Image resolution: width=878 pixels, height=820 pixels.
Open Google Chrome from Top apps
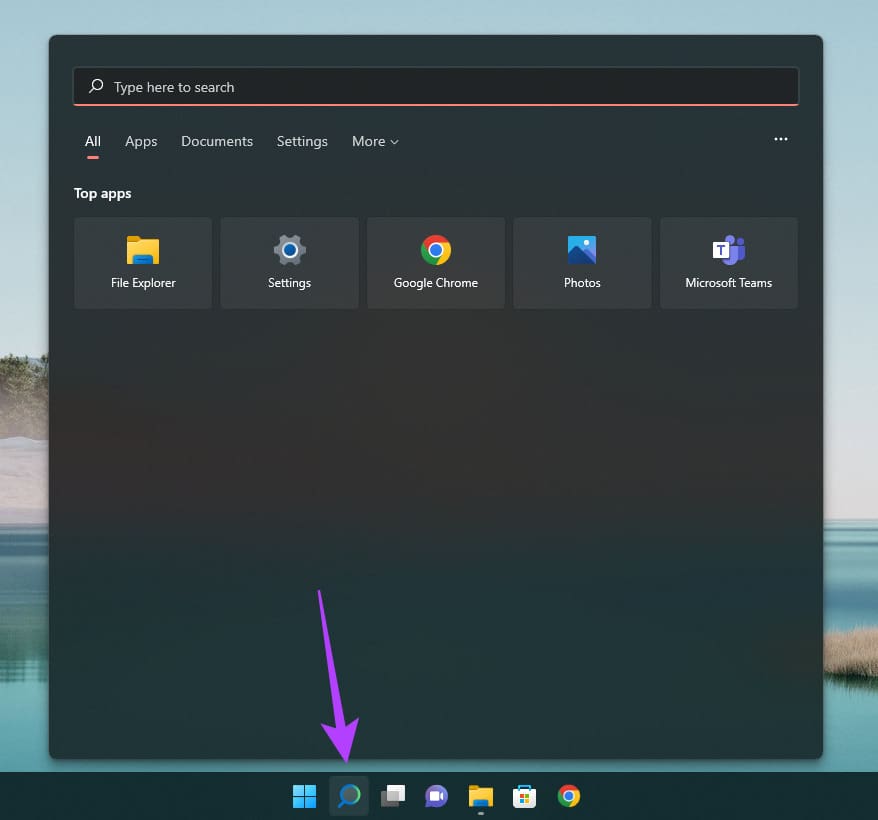(435, 263)
